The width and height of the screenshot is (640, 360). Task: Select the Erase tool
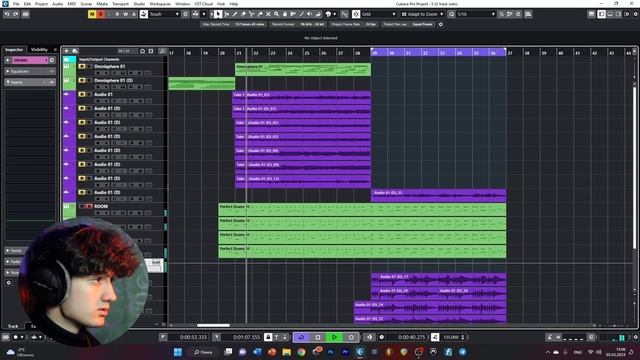[x=243, y=14]
